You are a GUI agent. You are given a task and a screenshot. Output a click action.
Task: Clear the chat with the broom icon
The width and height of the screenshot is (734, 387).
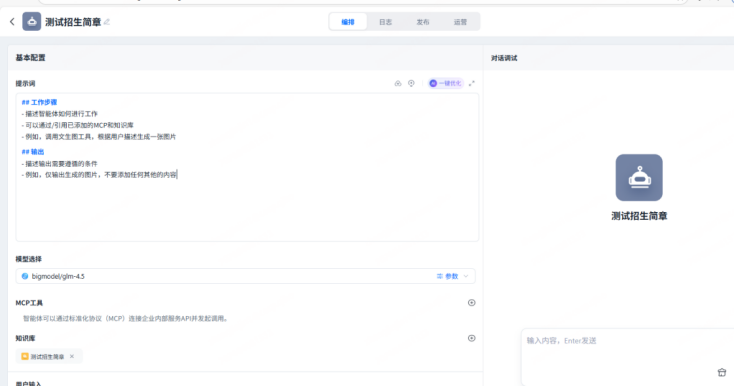pyautogui.click(x=721, y=372)
